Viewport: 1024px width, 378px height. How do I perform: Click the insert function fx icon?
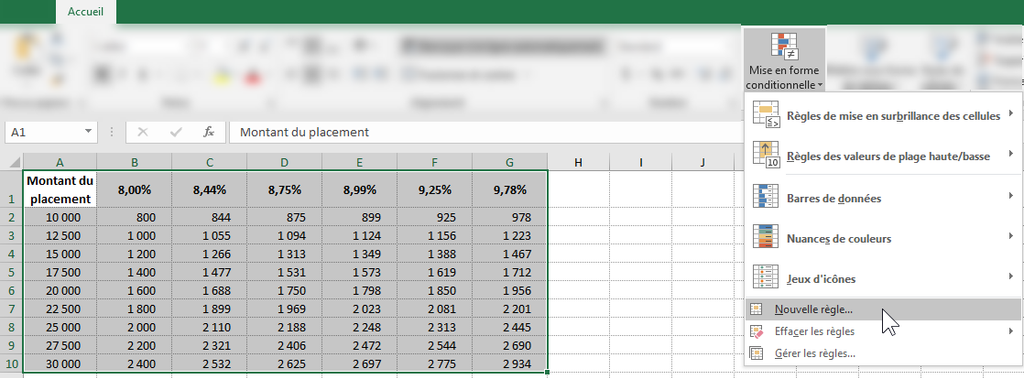pyautogui.click(x=208, y=132)
